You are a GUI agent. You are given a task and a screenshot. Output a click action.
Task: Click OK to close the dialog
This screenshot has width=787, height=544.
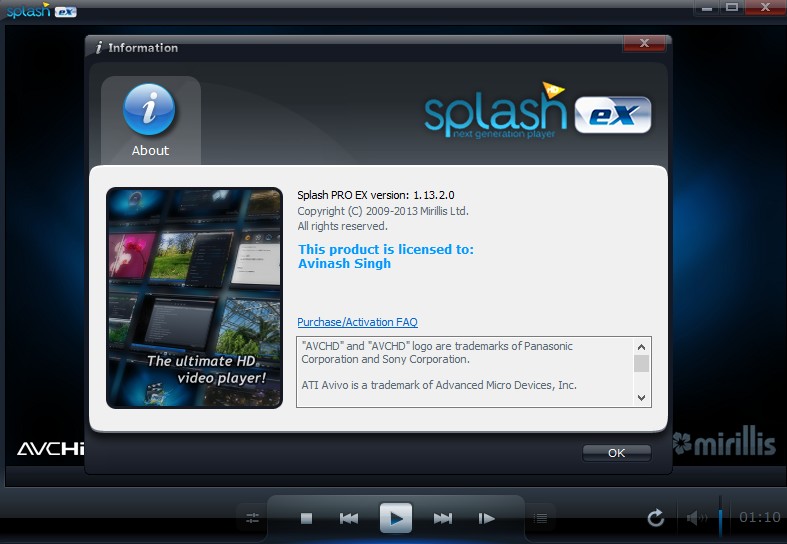click(616, 453)
